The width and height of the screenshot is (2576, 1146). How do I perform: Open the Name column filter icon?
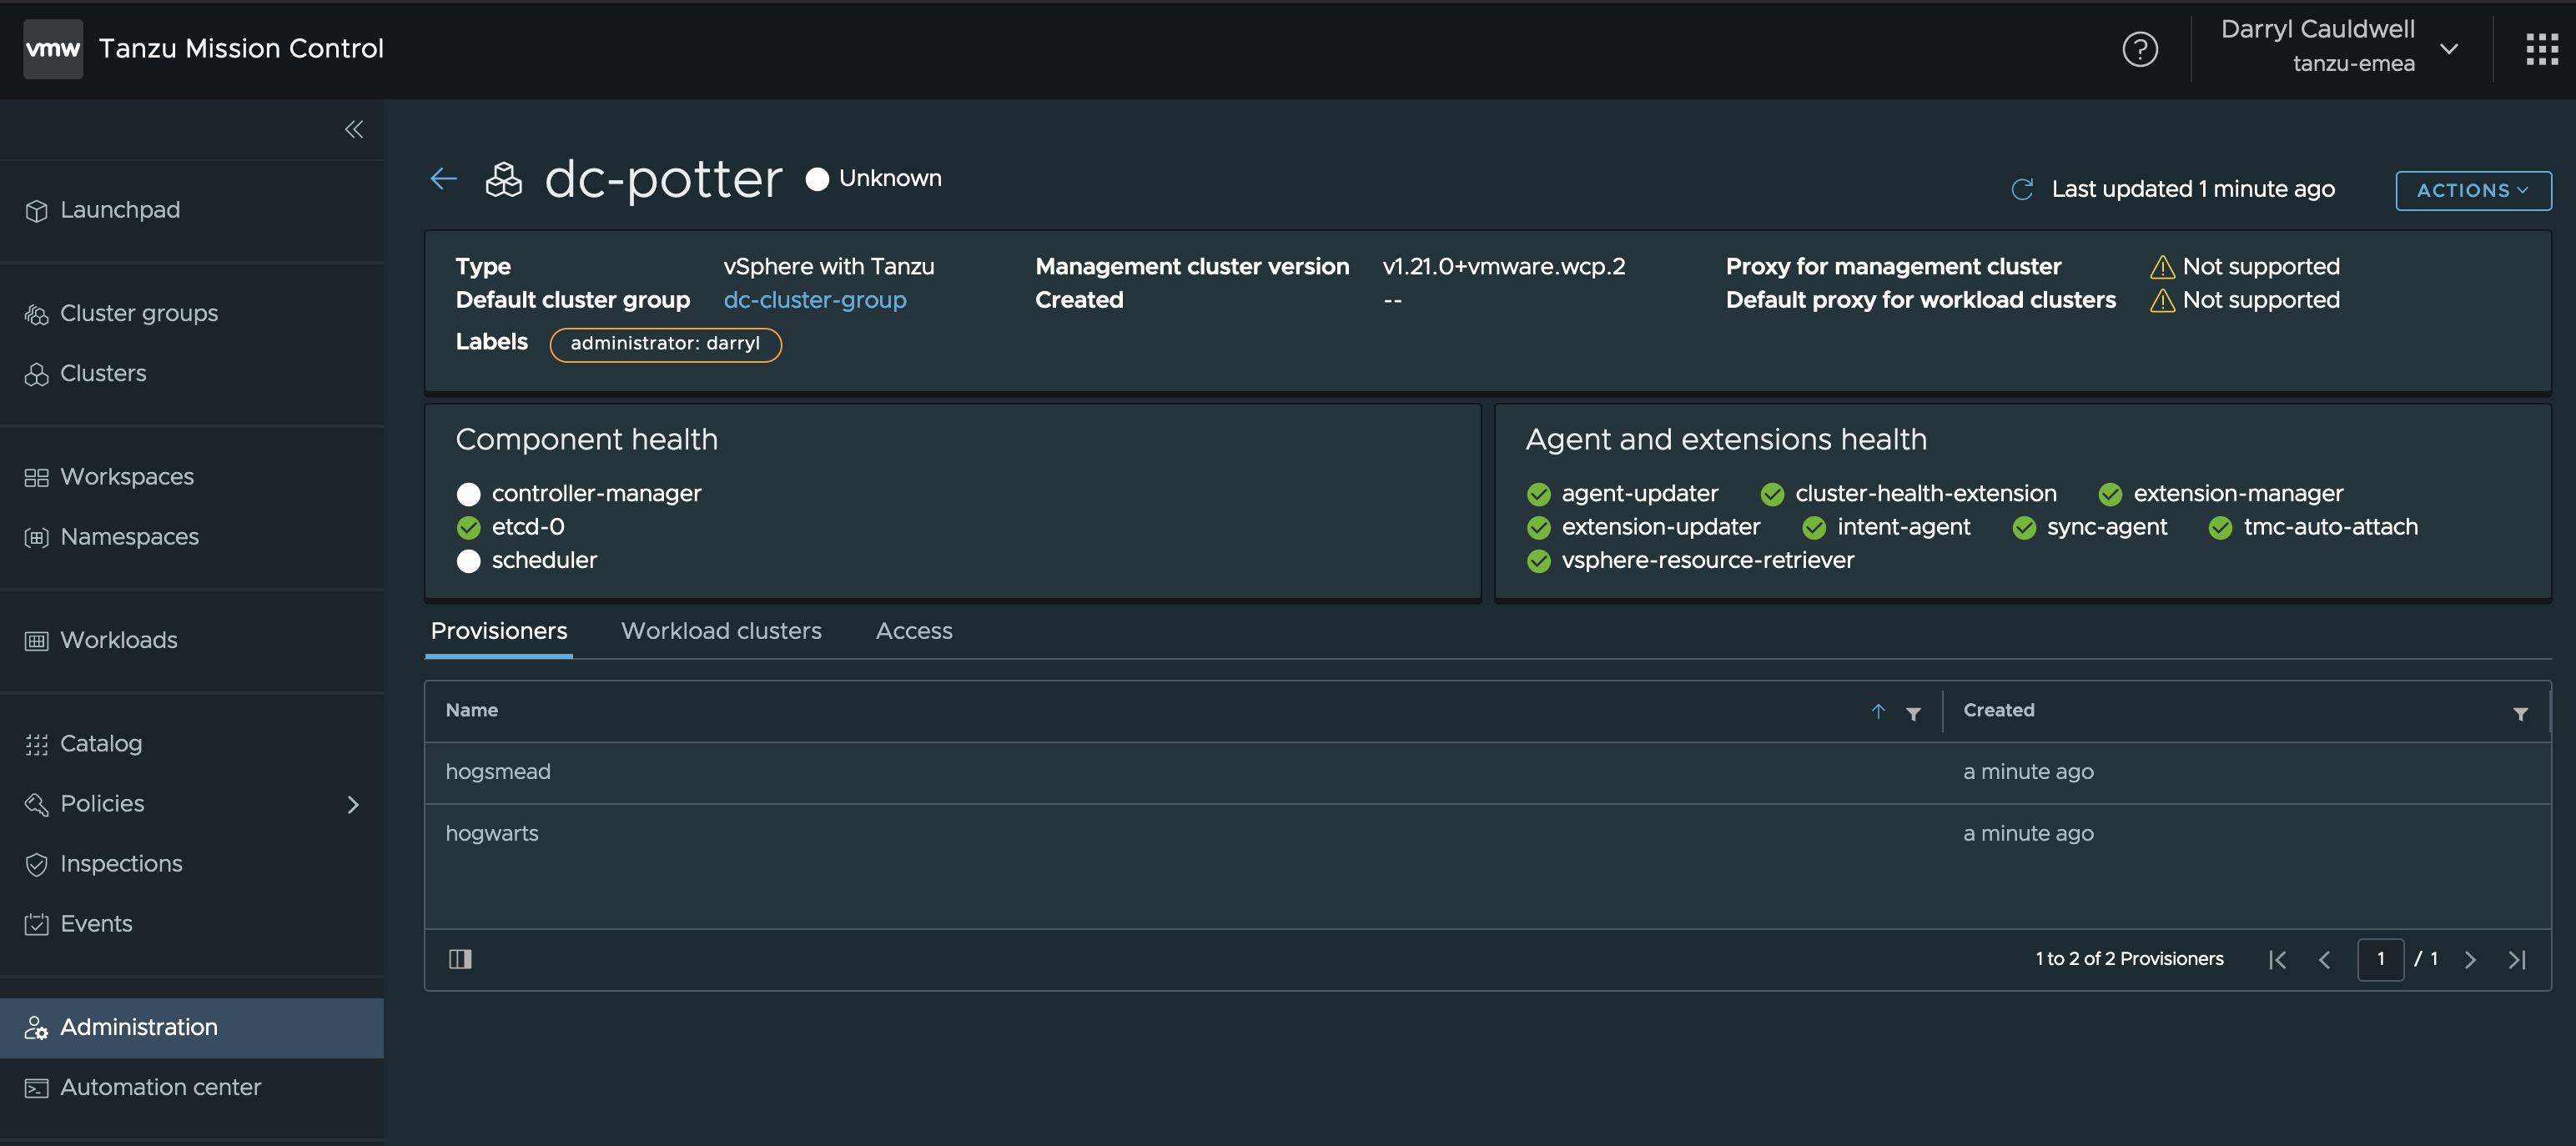pyautogui.click(x=1913, y=713)
